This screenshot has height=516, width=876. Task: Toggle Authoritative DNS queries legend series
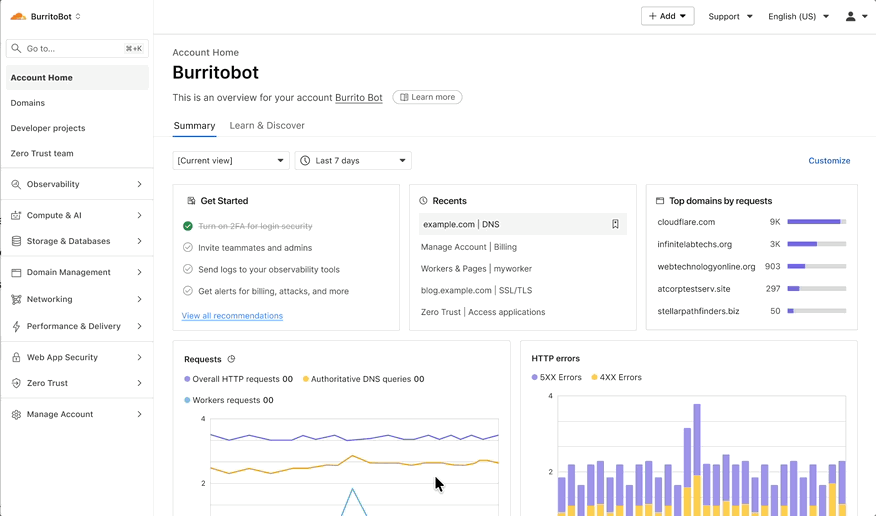(363, 379)
